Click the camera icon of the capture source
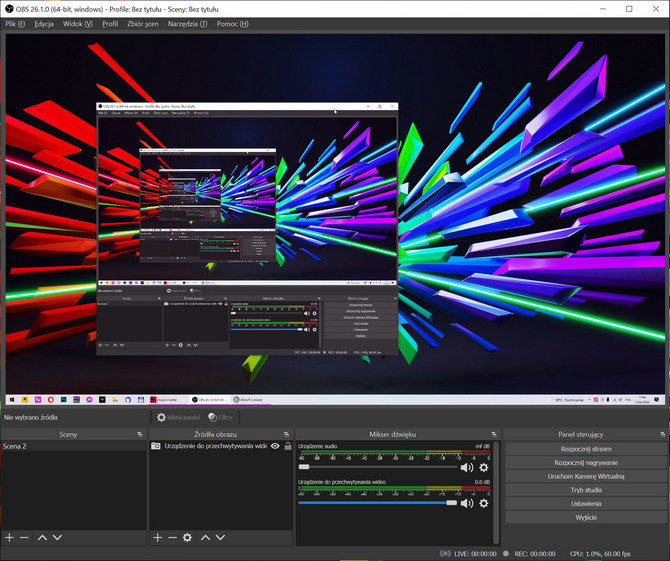 tap(156, 446)
